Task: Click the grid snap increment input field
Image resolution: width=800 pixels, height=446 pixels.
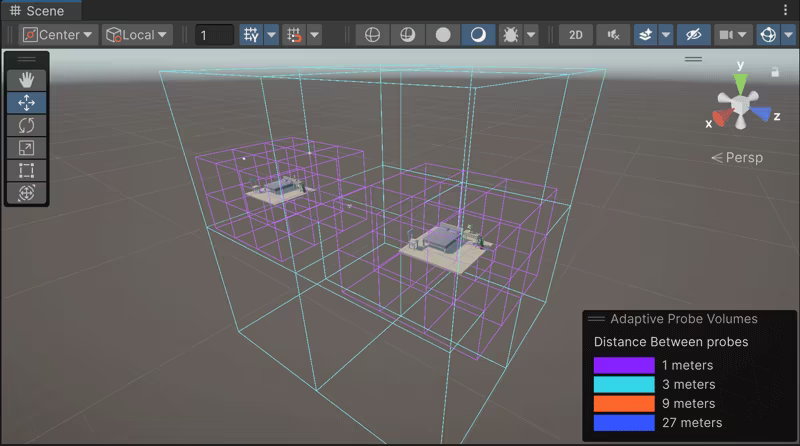Action: point(214,35)
